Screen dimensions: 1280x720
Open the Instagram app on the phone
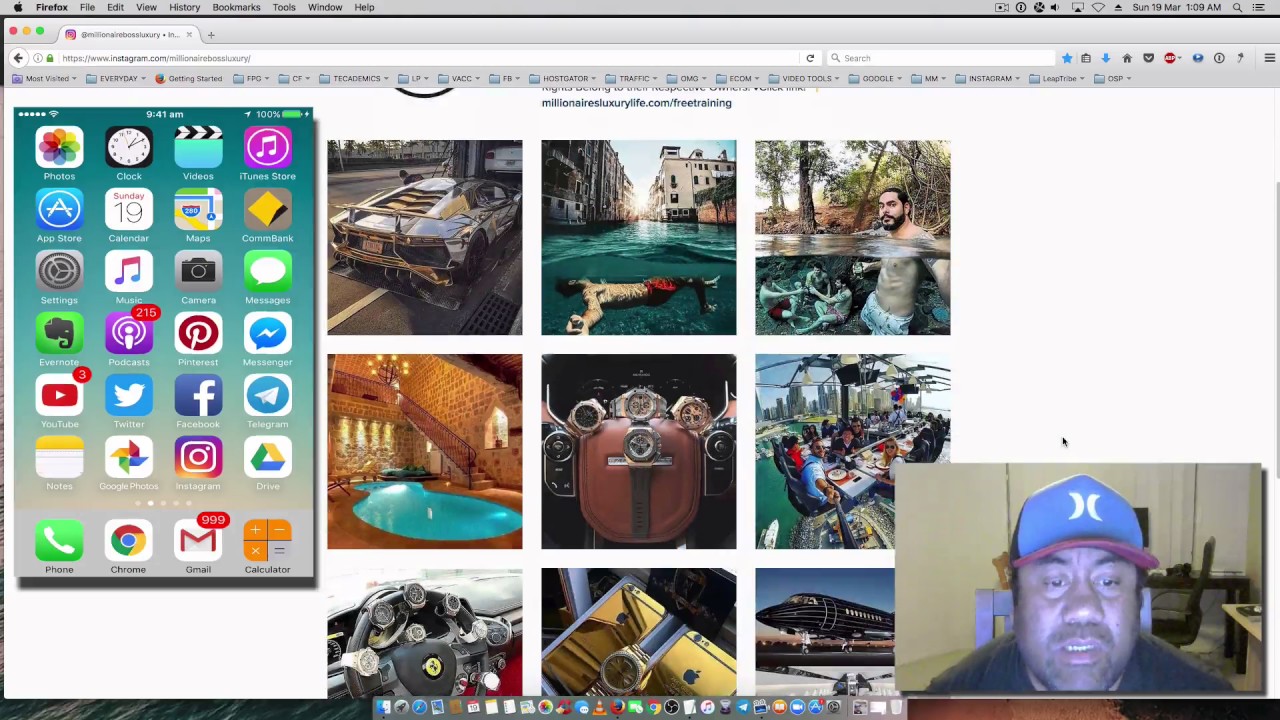click(198, 458)
